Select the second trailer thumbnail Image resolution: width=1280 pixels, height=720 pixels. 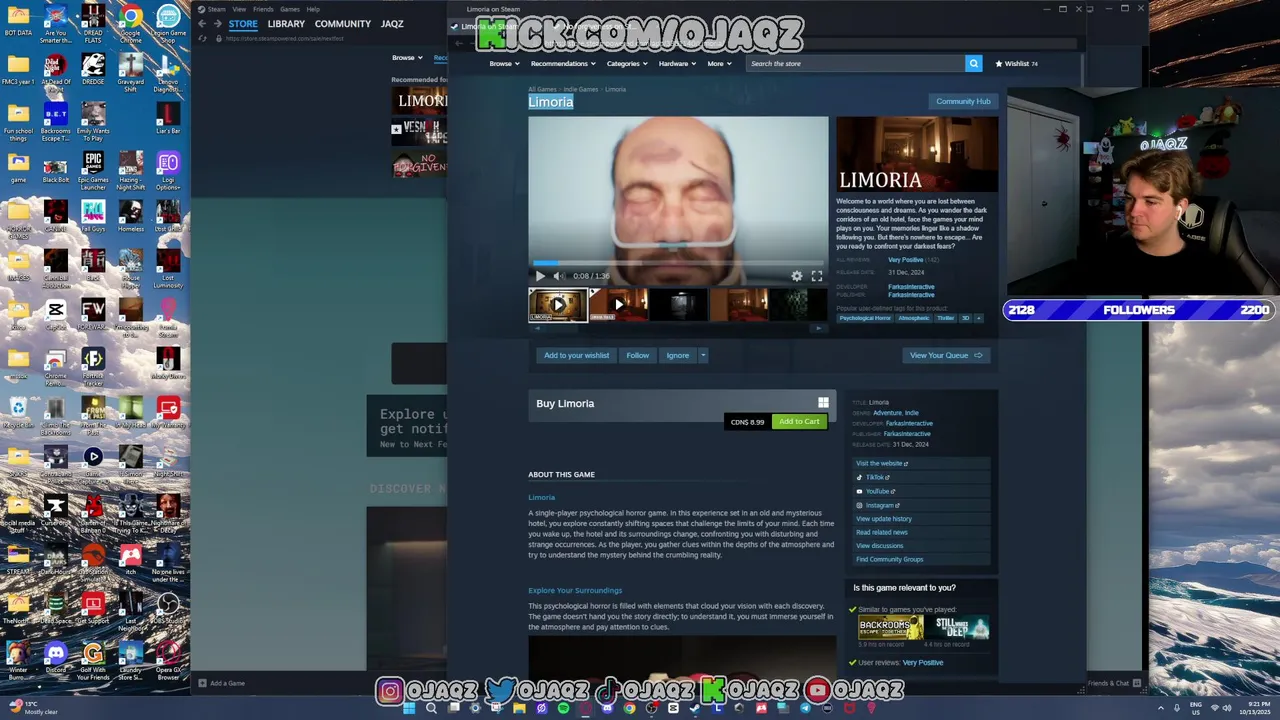point(618,305)
